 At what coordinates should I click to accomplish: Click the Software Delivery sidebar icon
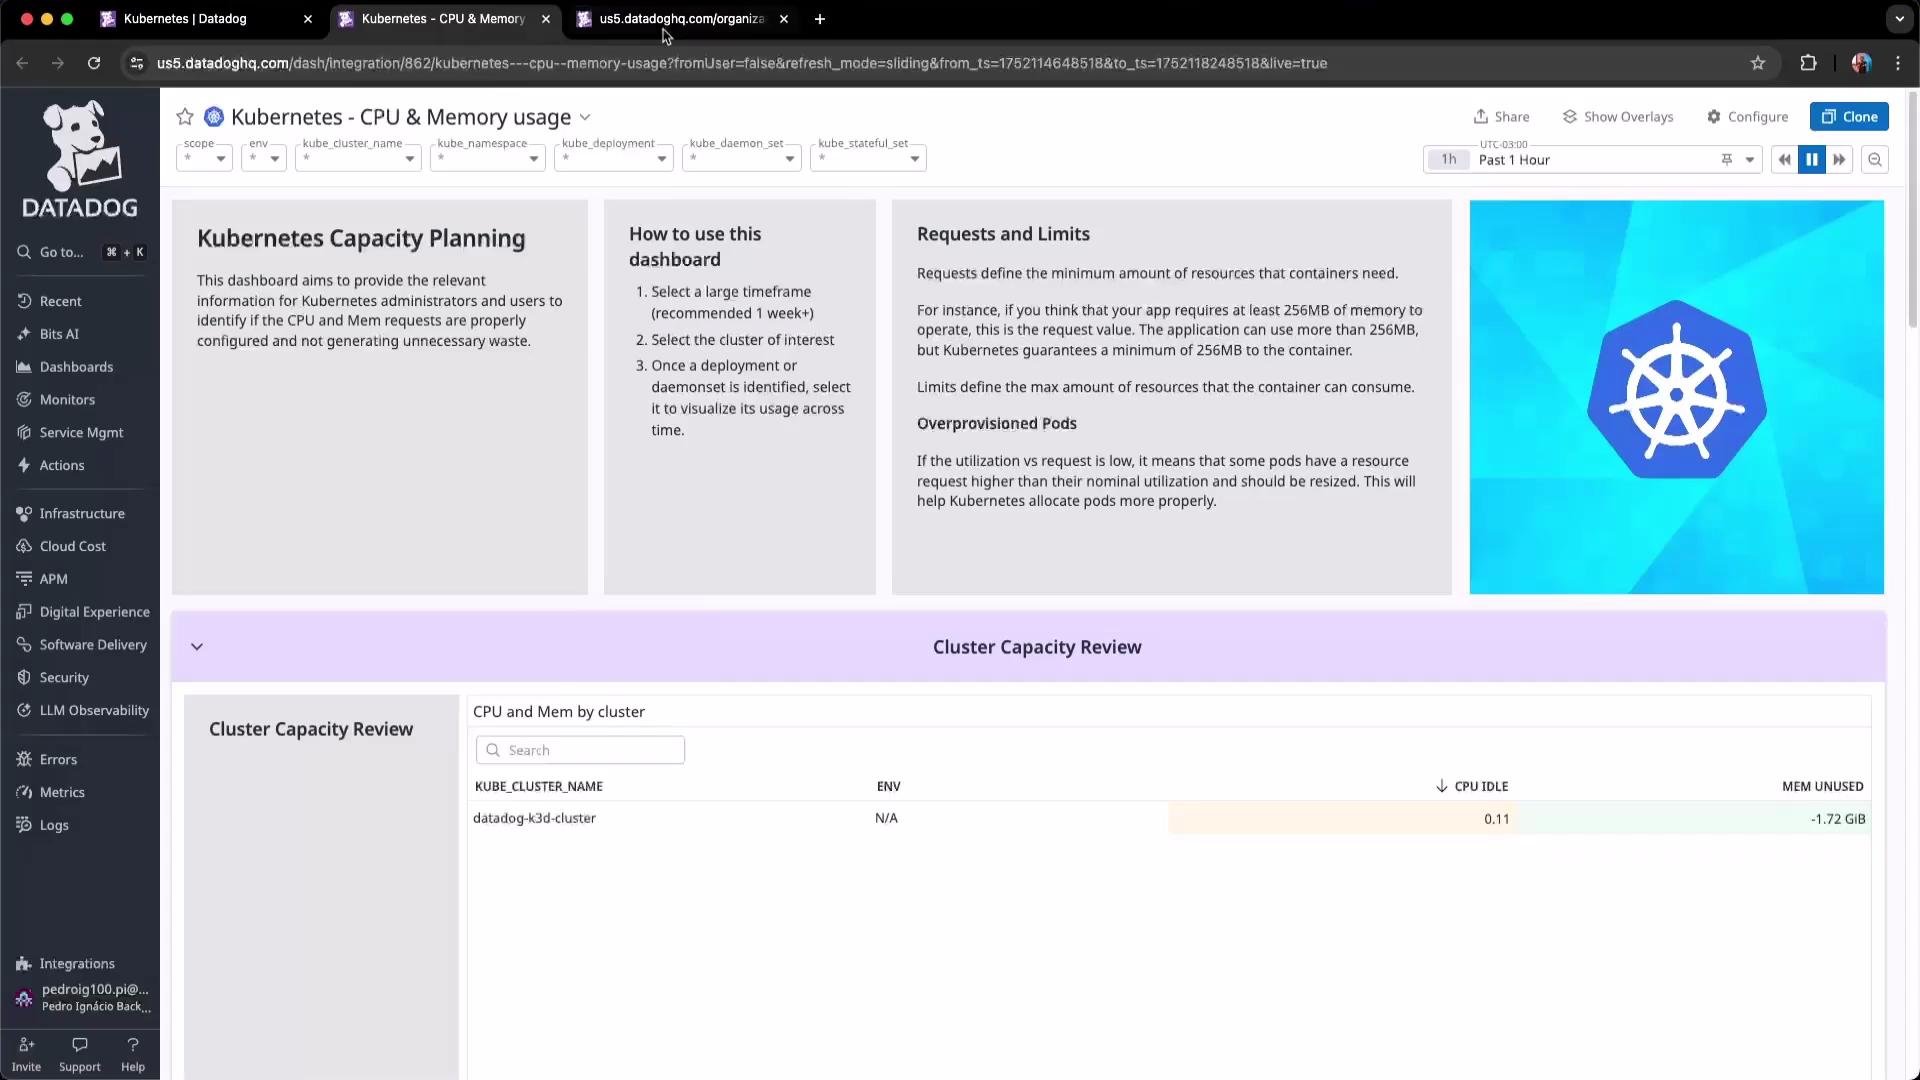click(x=24, y=645)
